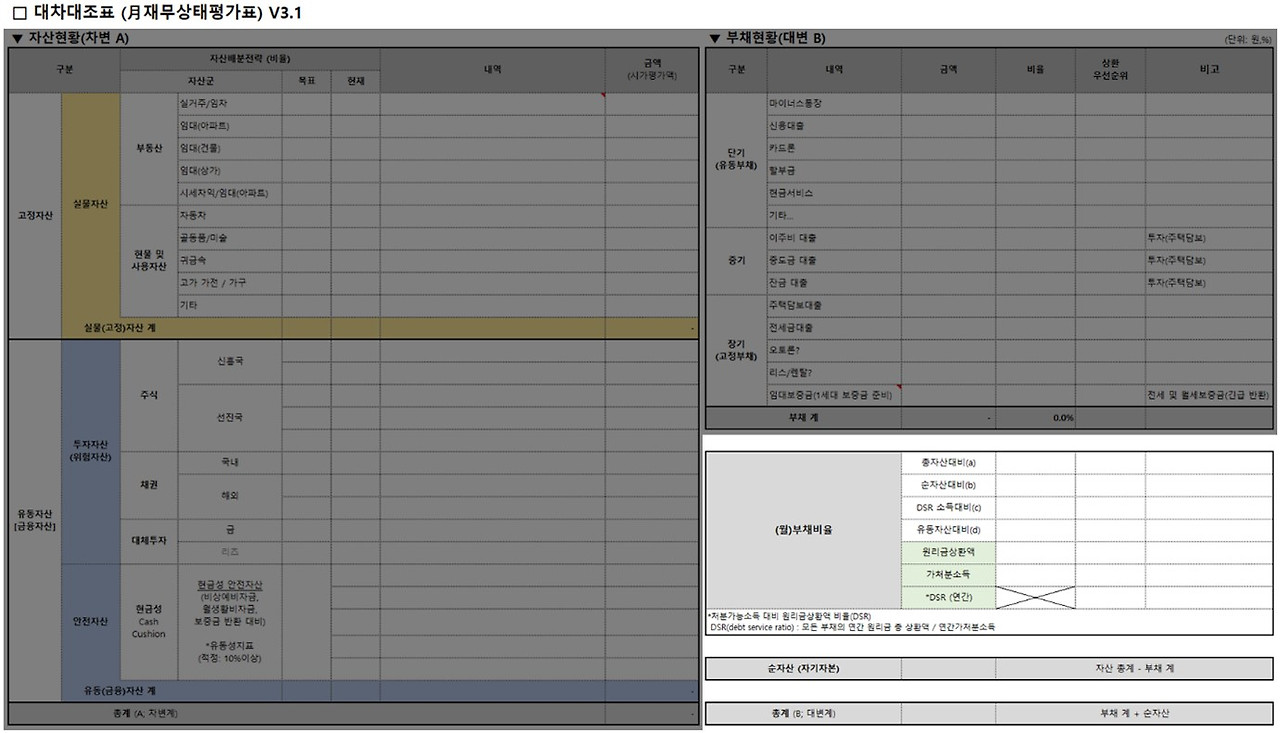Click the 채권 group cell

coord(149,485)
